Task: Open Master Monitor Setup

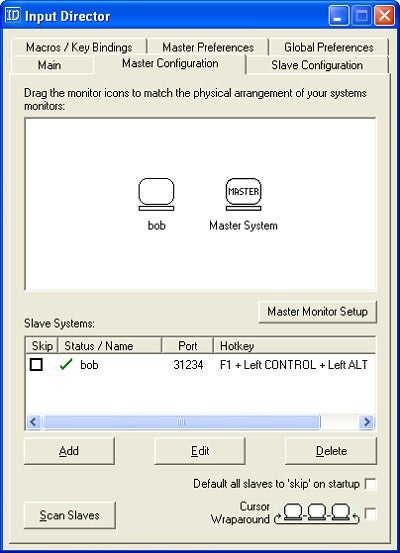Action: click(x=317, y=312)
